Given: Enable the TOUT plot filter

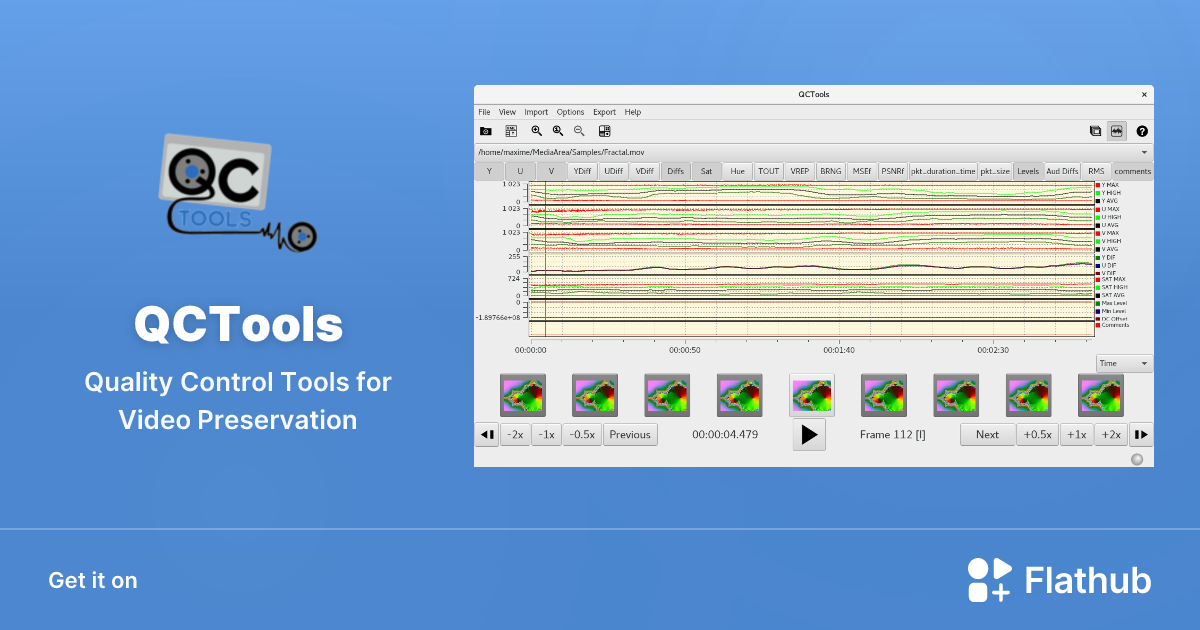Looking at the screenshot, I should click(x=768, y=170).
